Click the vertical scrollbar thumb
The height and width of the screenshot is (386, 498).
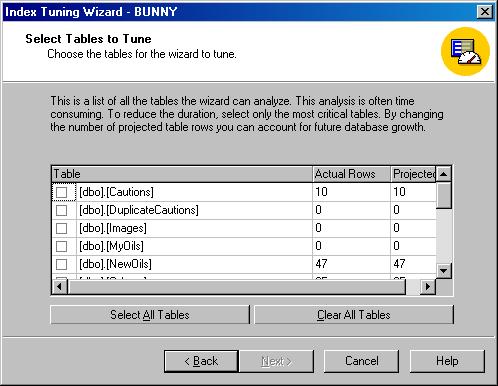[444, 195]
